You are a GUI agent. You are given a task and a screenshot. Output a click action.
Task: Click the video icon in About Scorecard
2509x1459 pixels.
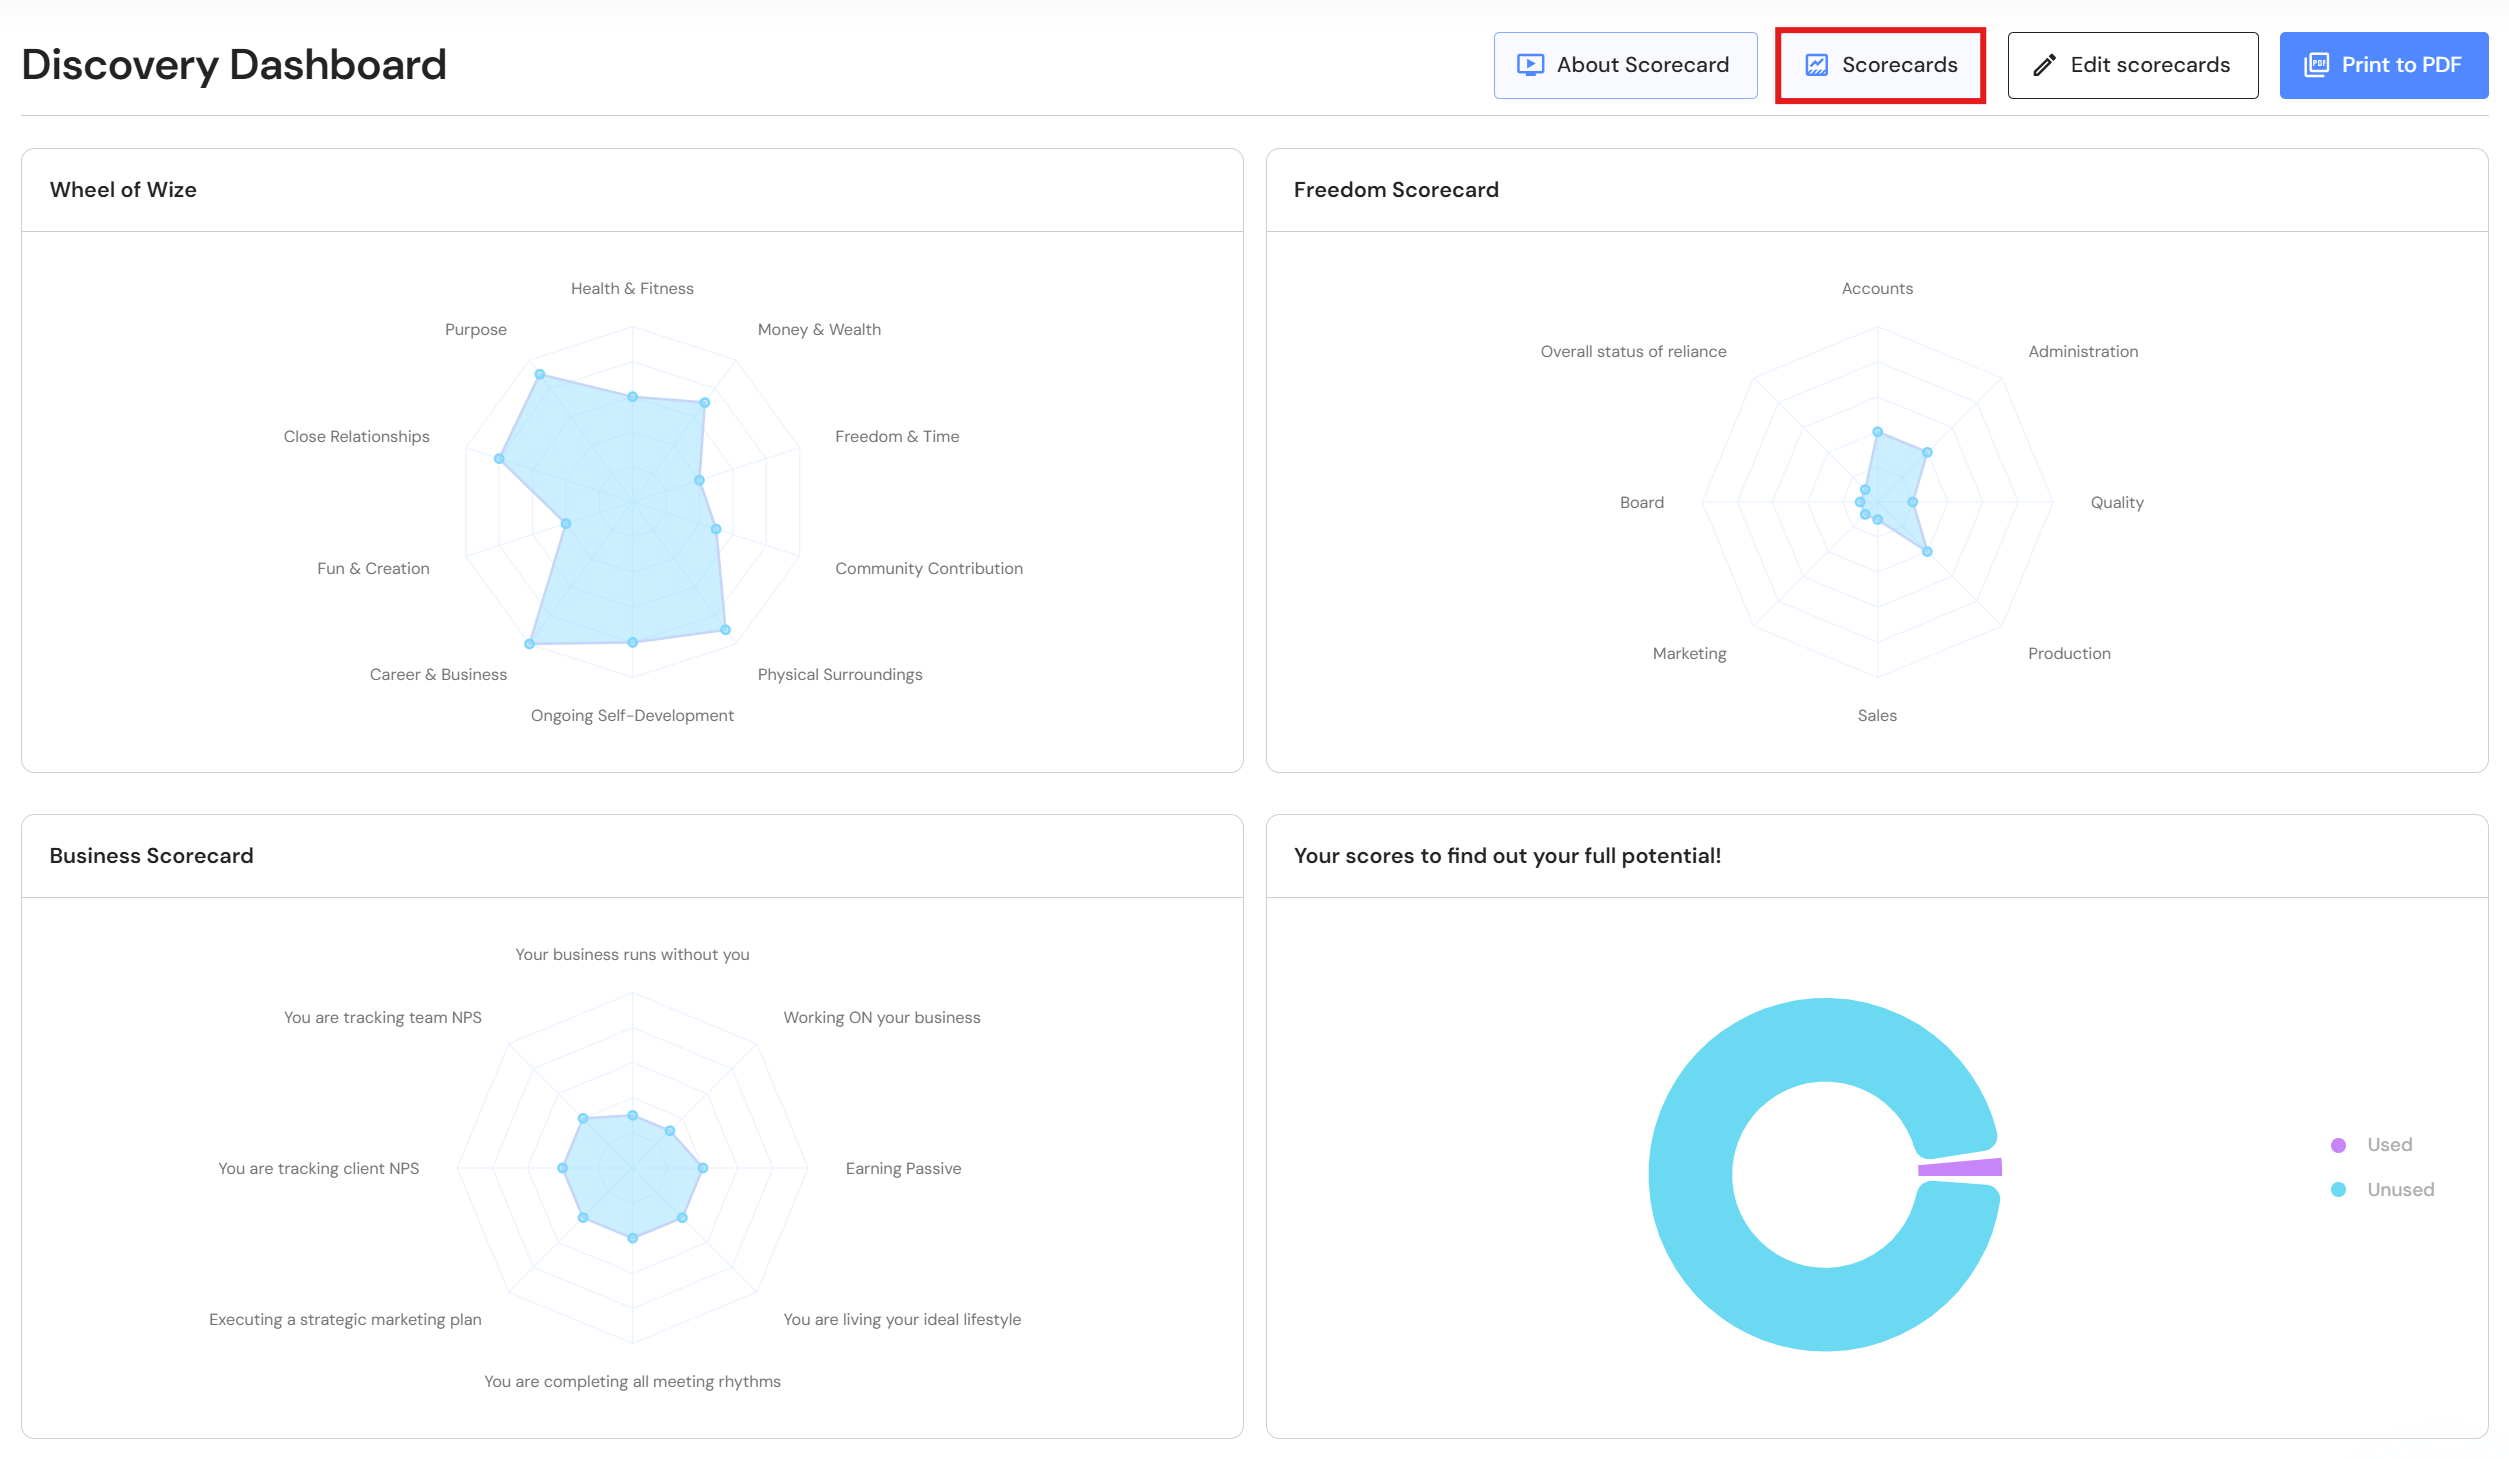point(1530,65)
